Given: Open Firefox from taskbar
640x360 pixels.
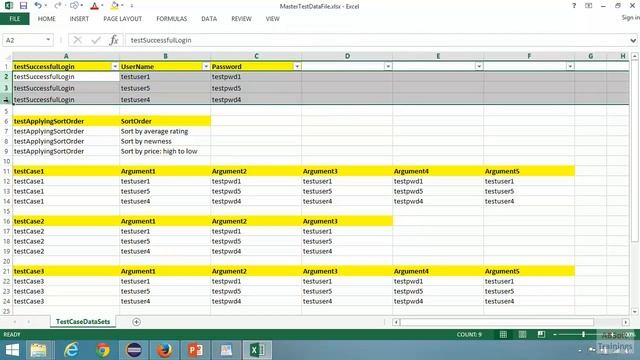Looking at the screenshot, I should 165,350.
